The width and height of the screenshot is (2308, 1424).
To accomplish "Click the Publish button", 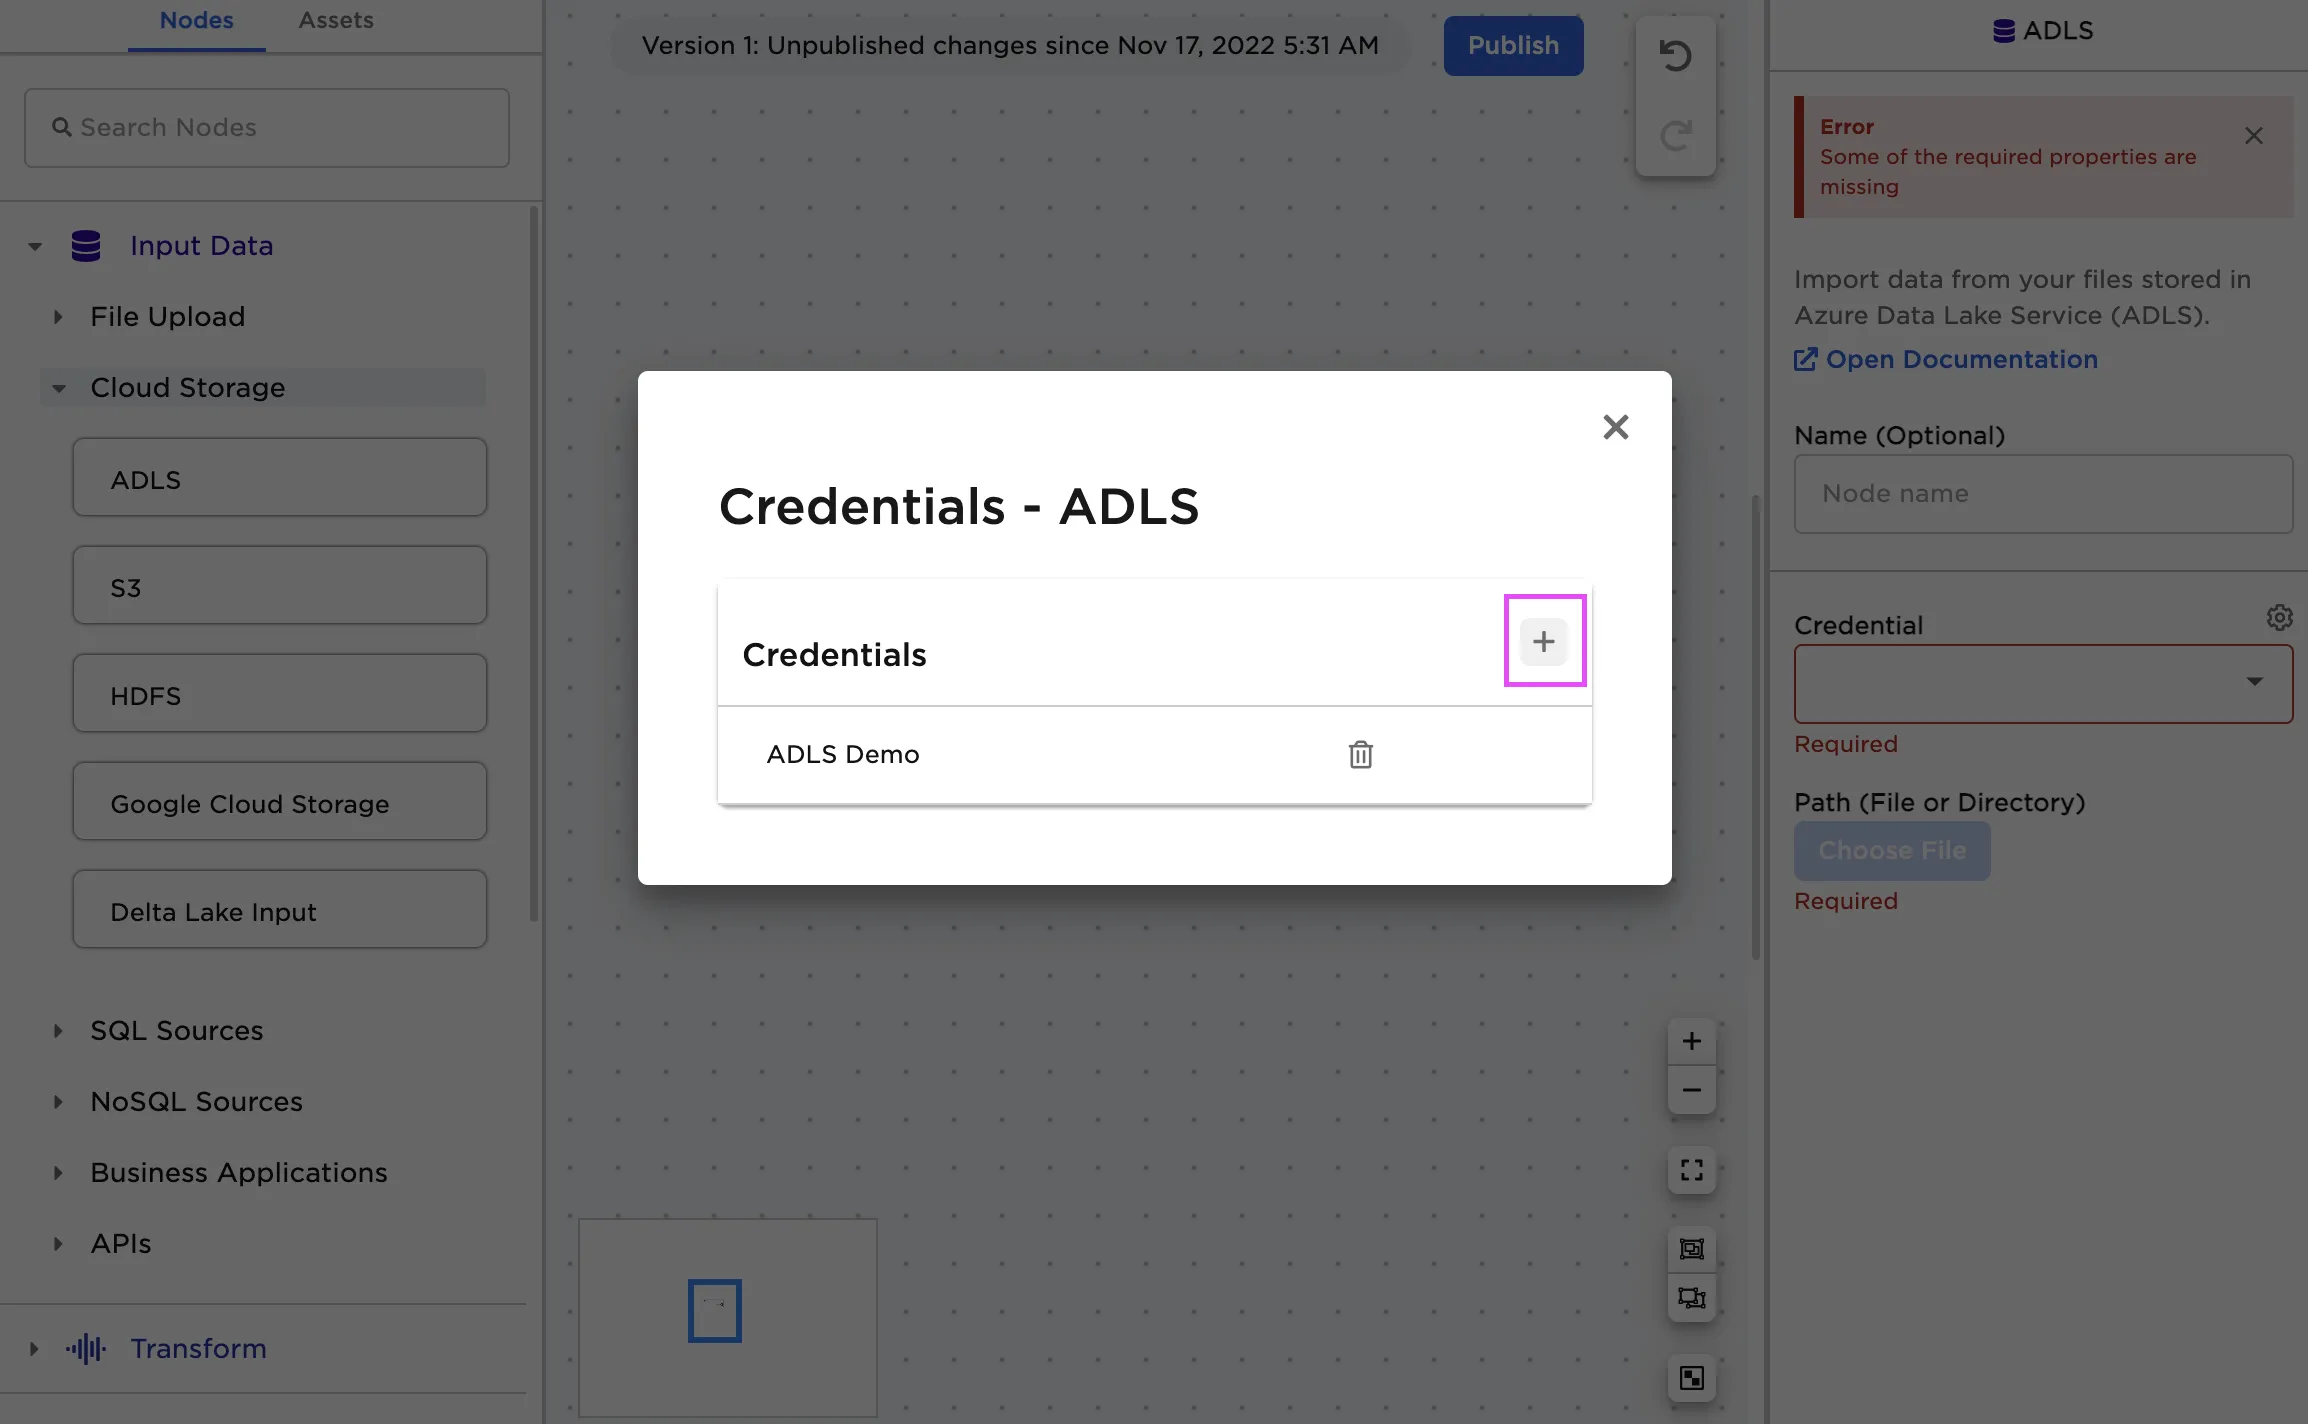I will click(1512, 46).
